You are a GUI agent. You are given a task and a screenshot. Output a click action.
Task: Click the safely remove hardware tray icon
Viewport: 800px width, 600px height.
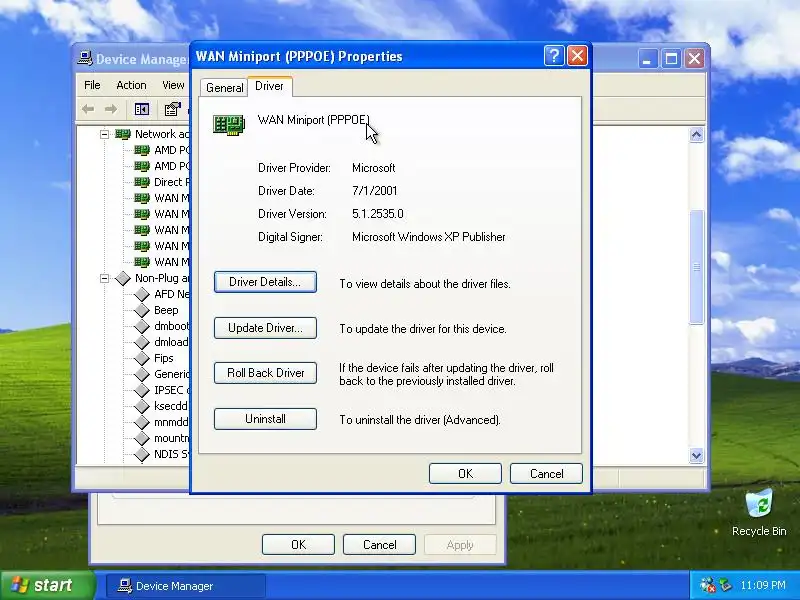(x=725, y=585)
